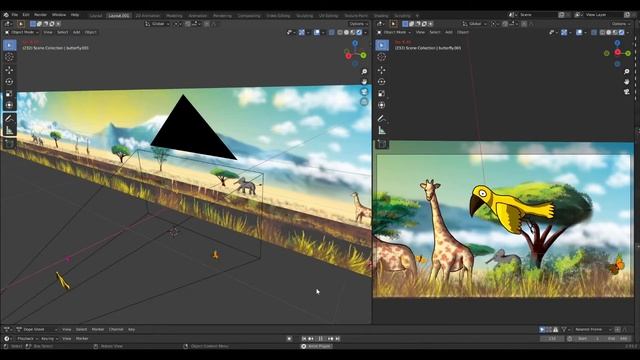This screenshot has height=360, width=640.
Task: Select the Rotate tool in right viewport toolbar
Action: pyautogui.click(x=382, y=82)
